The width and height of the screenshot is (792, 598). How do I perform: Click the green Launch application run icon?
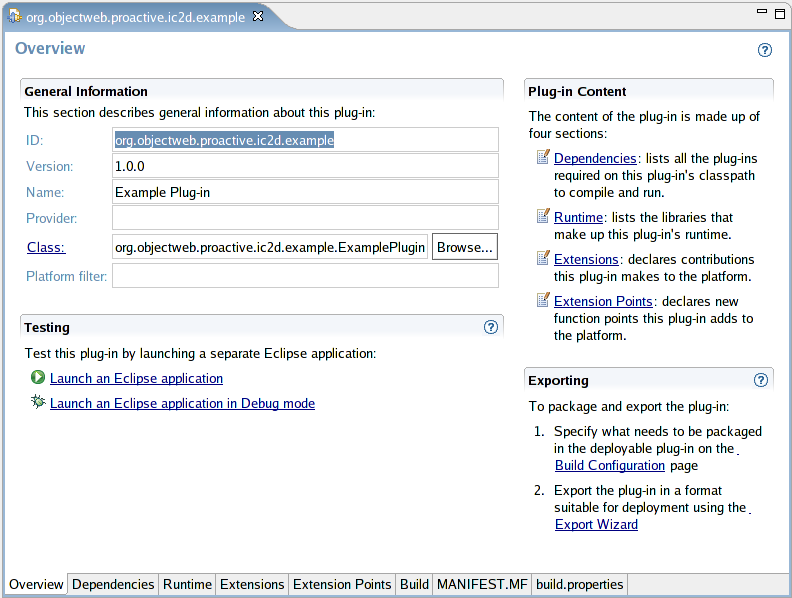pyautogui.click(x=38, y=378)
